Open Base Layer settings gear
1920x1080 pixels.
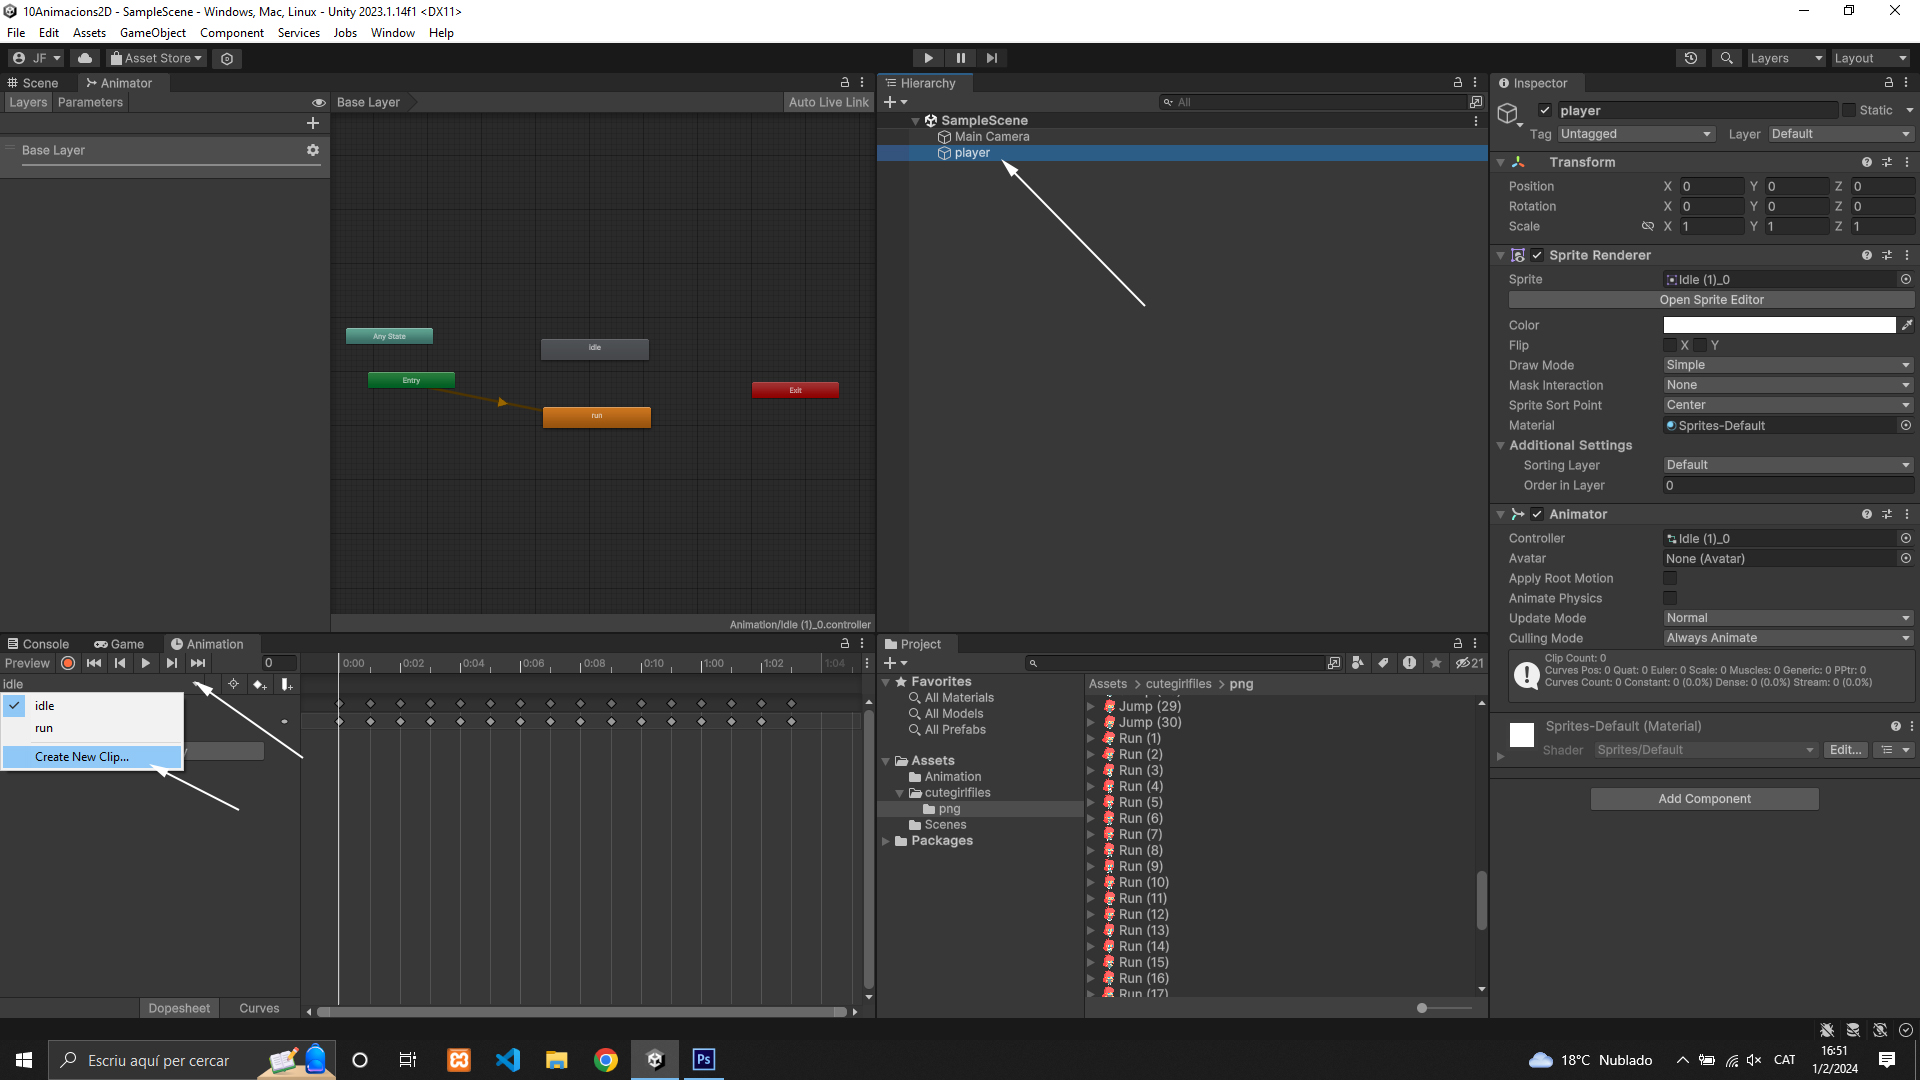coord(313,150)
